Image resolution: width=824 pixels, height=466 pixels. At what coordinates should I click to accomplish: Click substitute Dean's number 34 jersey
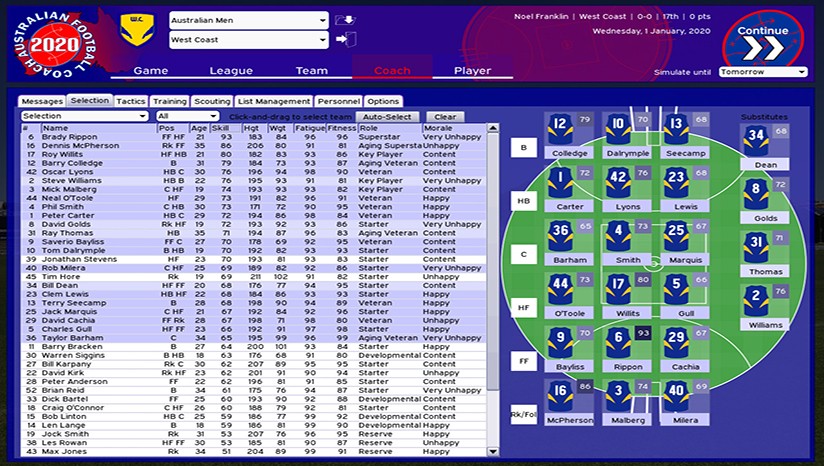click(x=756, y=141)
